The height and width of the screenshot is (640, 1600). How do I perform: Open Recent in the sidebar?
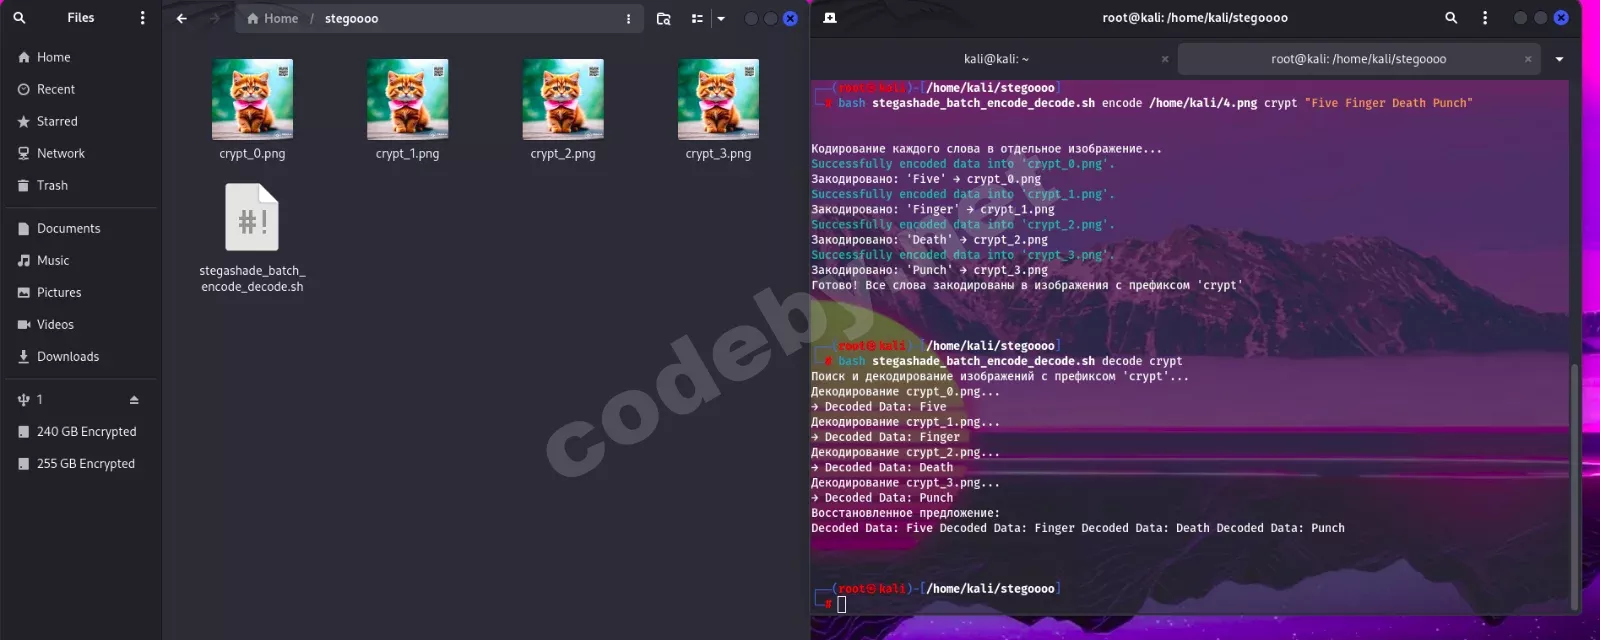click(x=80, y=89)
